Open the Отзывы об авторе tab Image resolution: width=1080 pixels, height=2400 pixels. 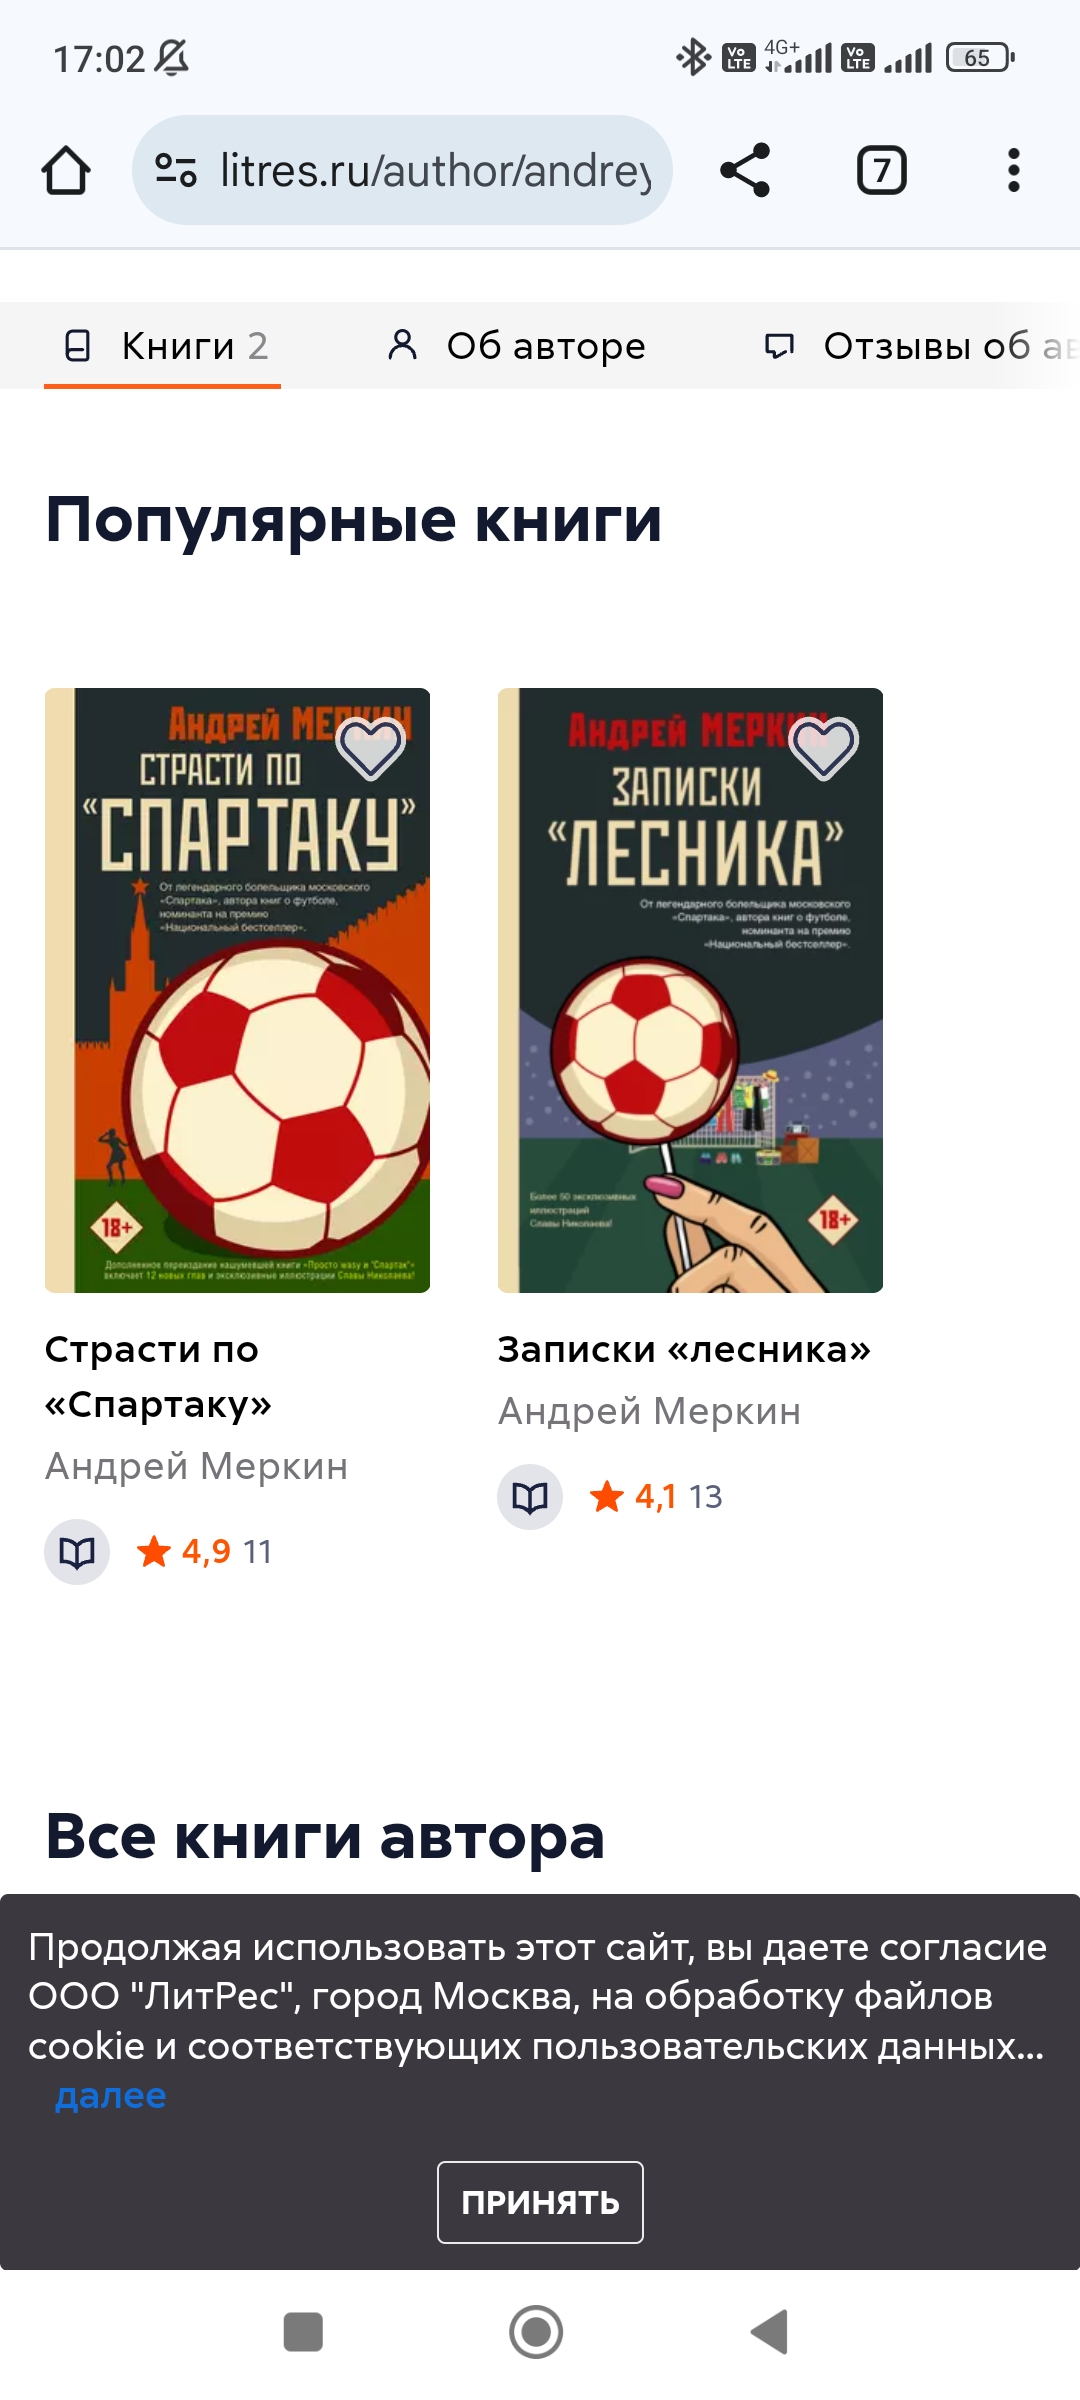point(920,346)
